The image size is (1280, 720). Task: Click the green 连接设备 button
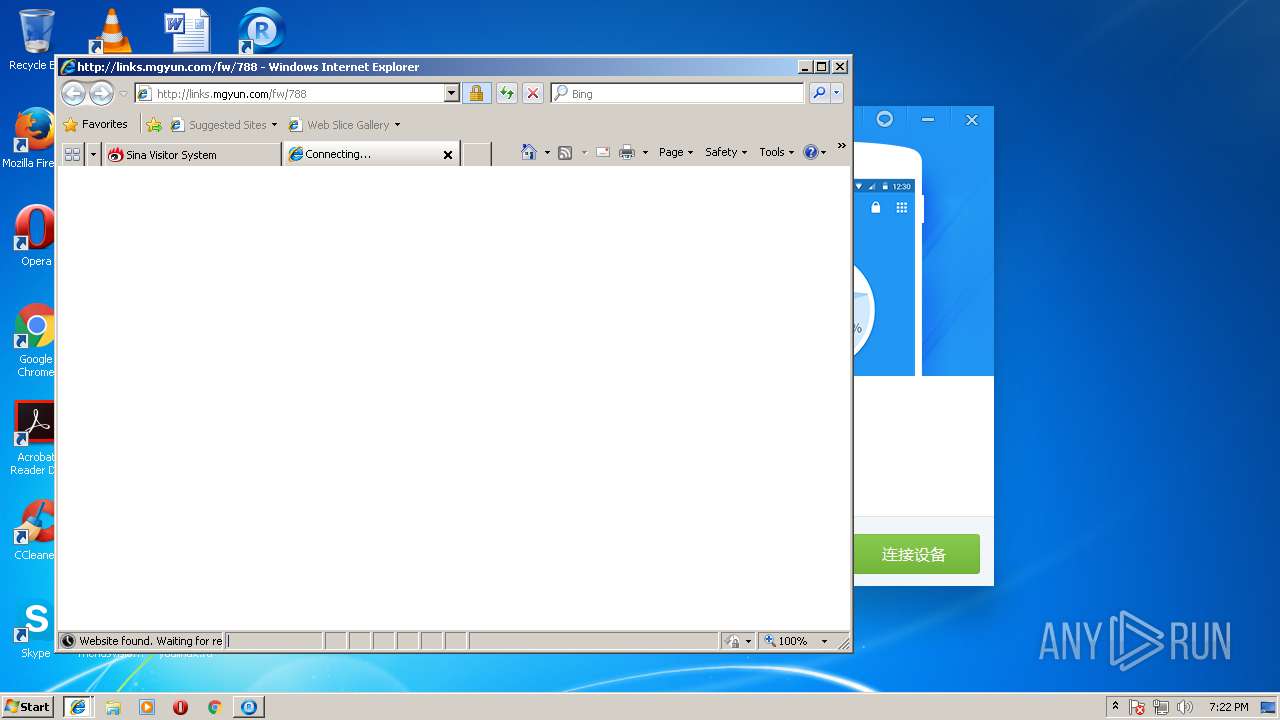point(915,554)
